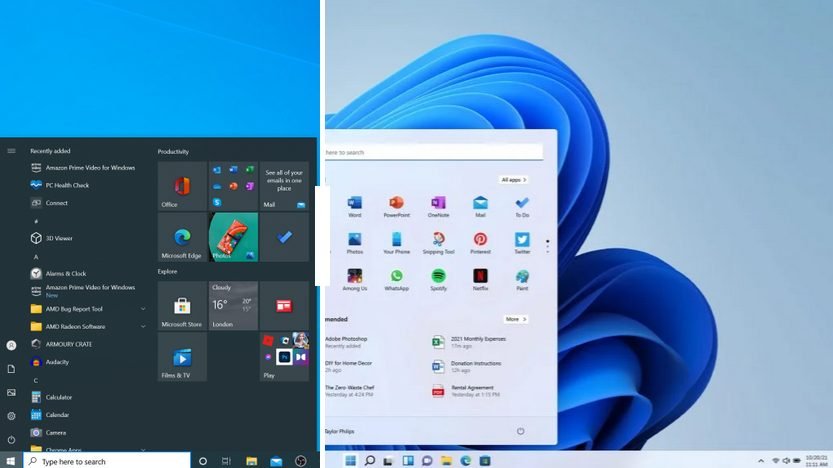Open 'Donation Instructions' recommended document
Image resolution: width=833 pixels, height=468 pixels.
[467, 367]
